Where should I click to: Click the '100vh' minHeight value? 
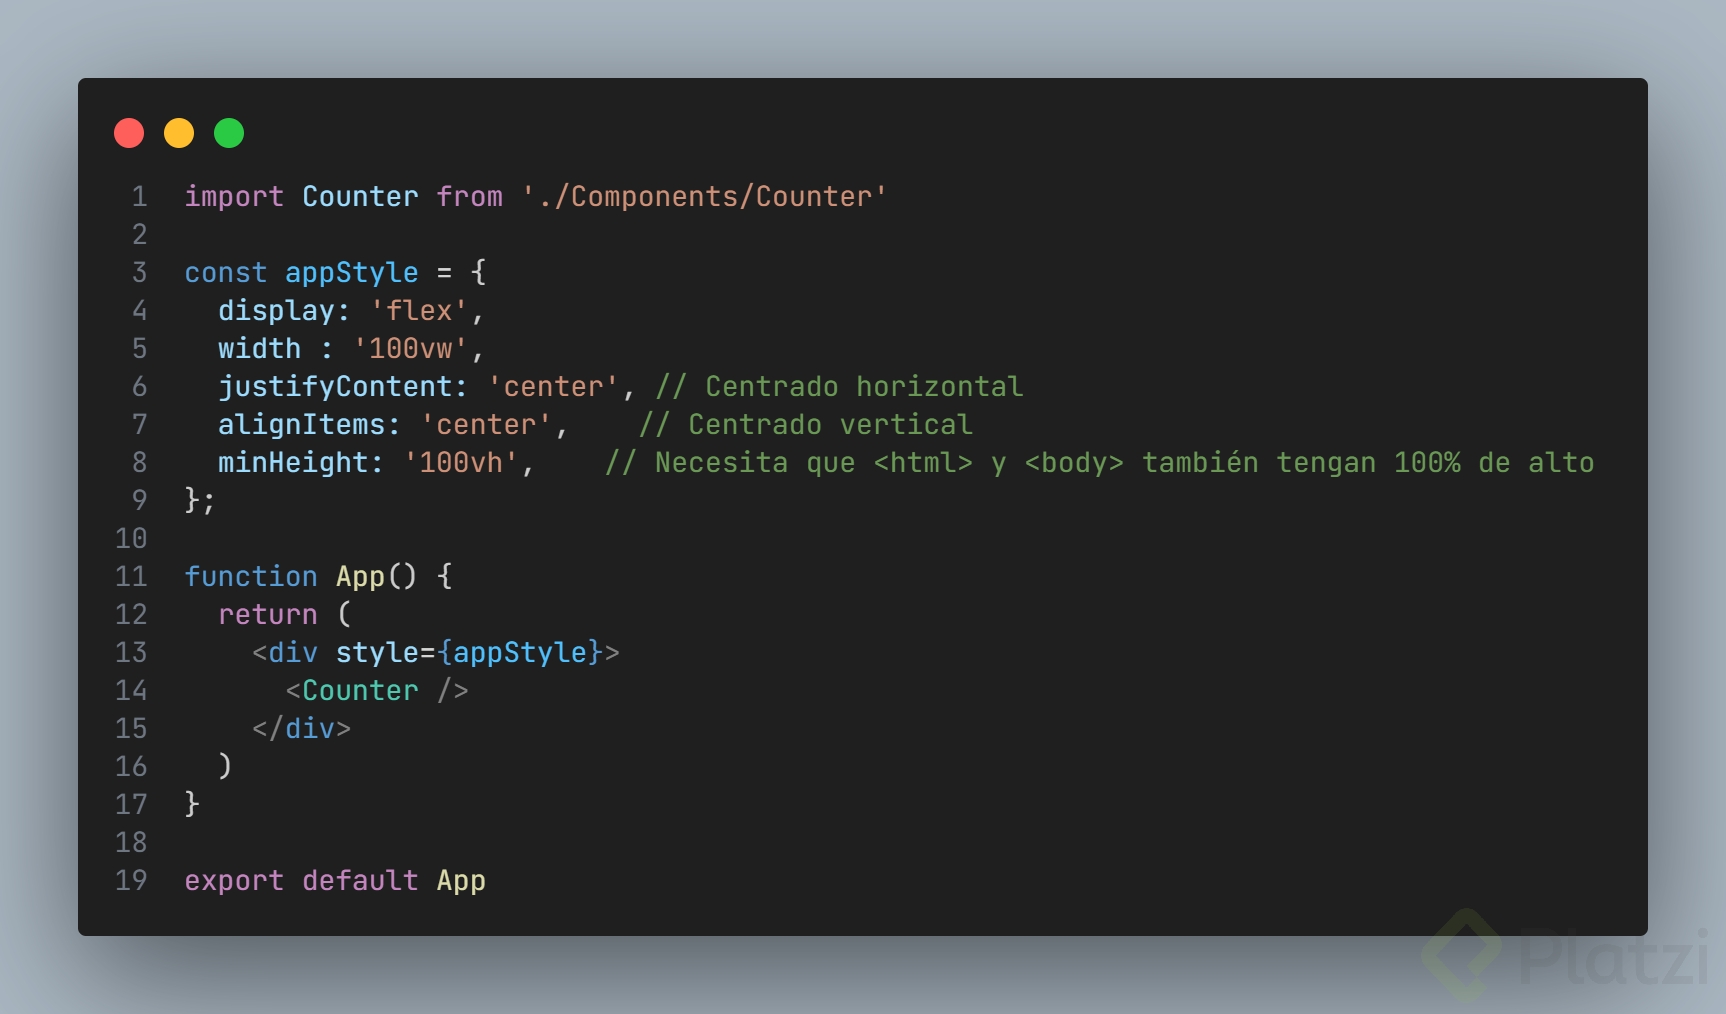click(461, 463)
